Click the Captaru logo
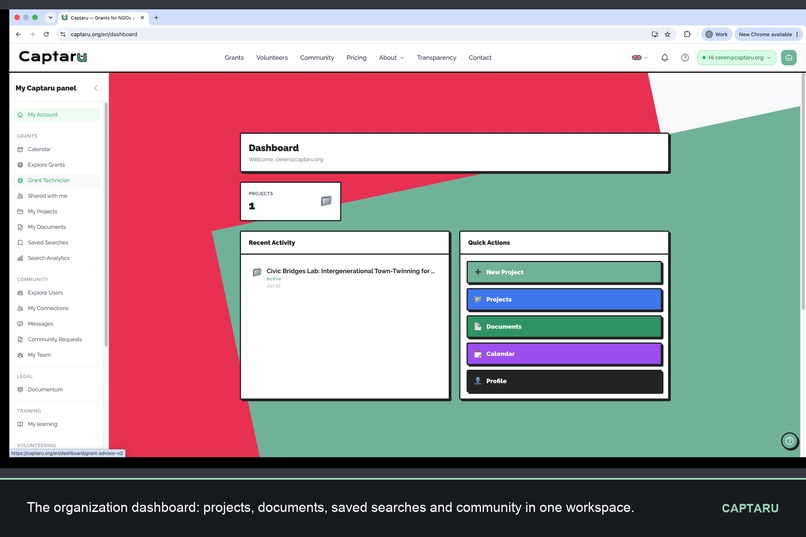This screenshot has height=537, width=806. tap(53, 57)
